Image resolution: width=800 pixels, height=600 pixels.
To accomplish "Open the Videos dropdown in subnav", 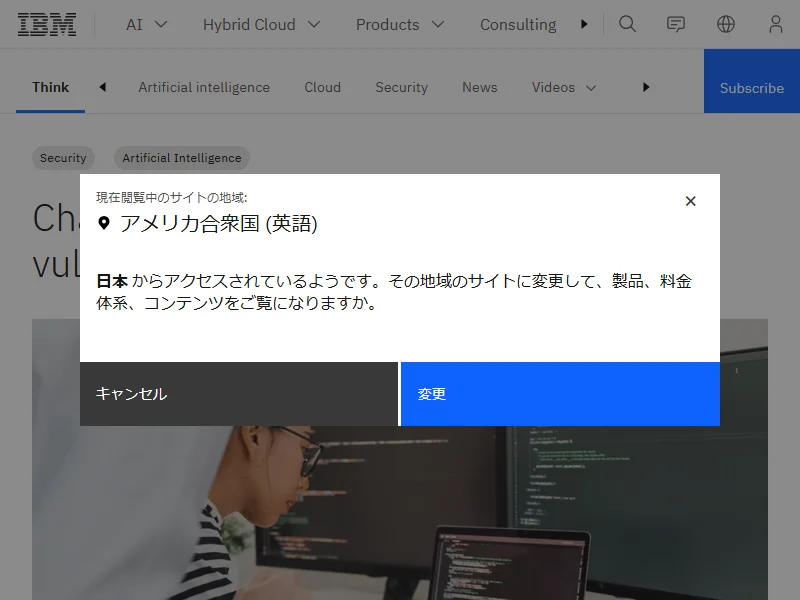I will (564, 87).
